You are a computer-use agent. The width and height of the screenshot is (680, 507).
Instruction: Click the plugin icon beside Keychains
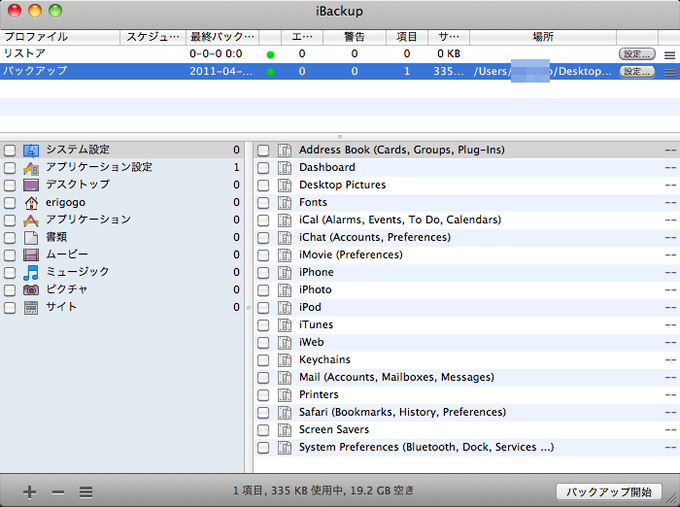click(284, 360)
